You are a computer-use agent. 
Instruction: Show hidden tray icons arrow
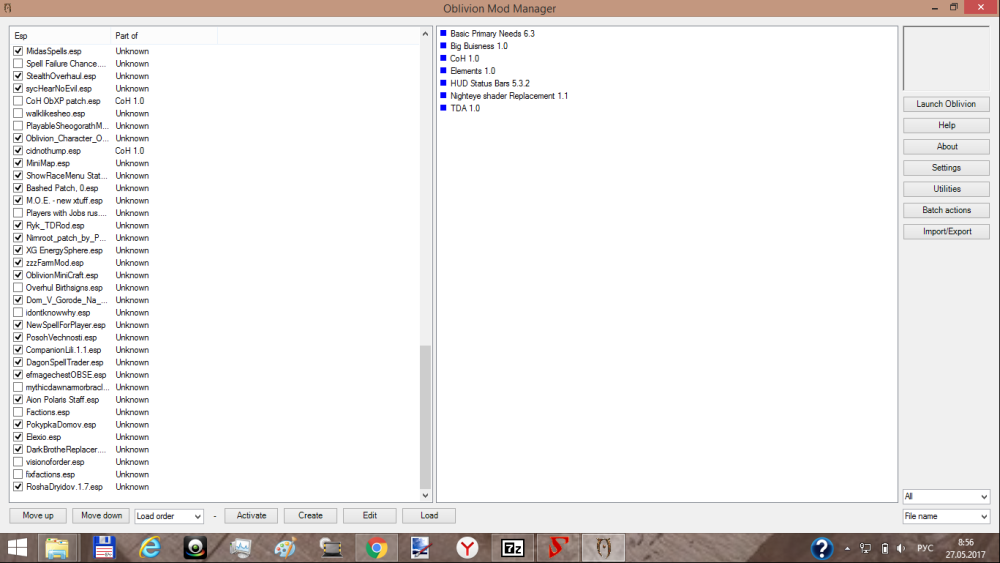(847, 548)
